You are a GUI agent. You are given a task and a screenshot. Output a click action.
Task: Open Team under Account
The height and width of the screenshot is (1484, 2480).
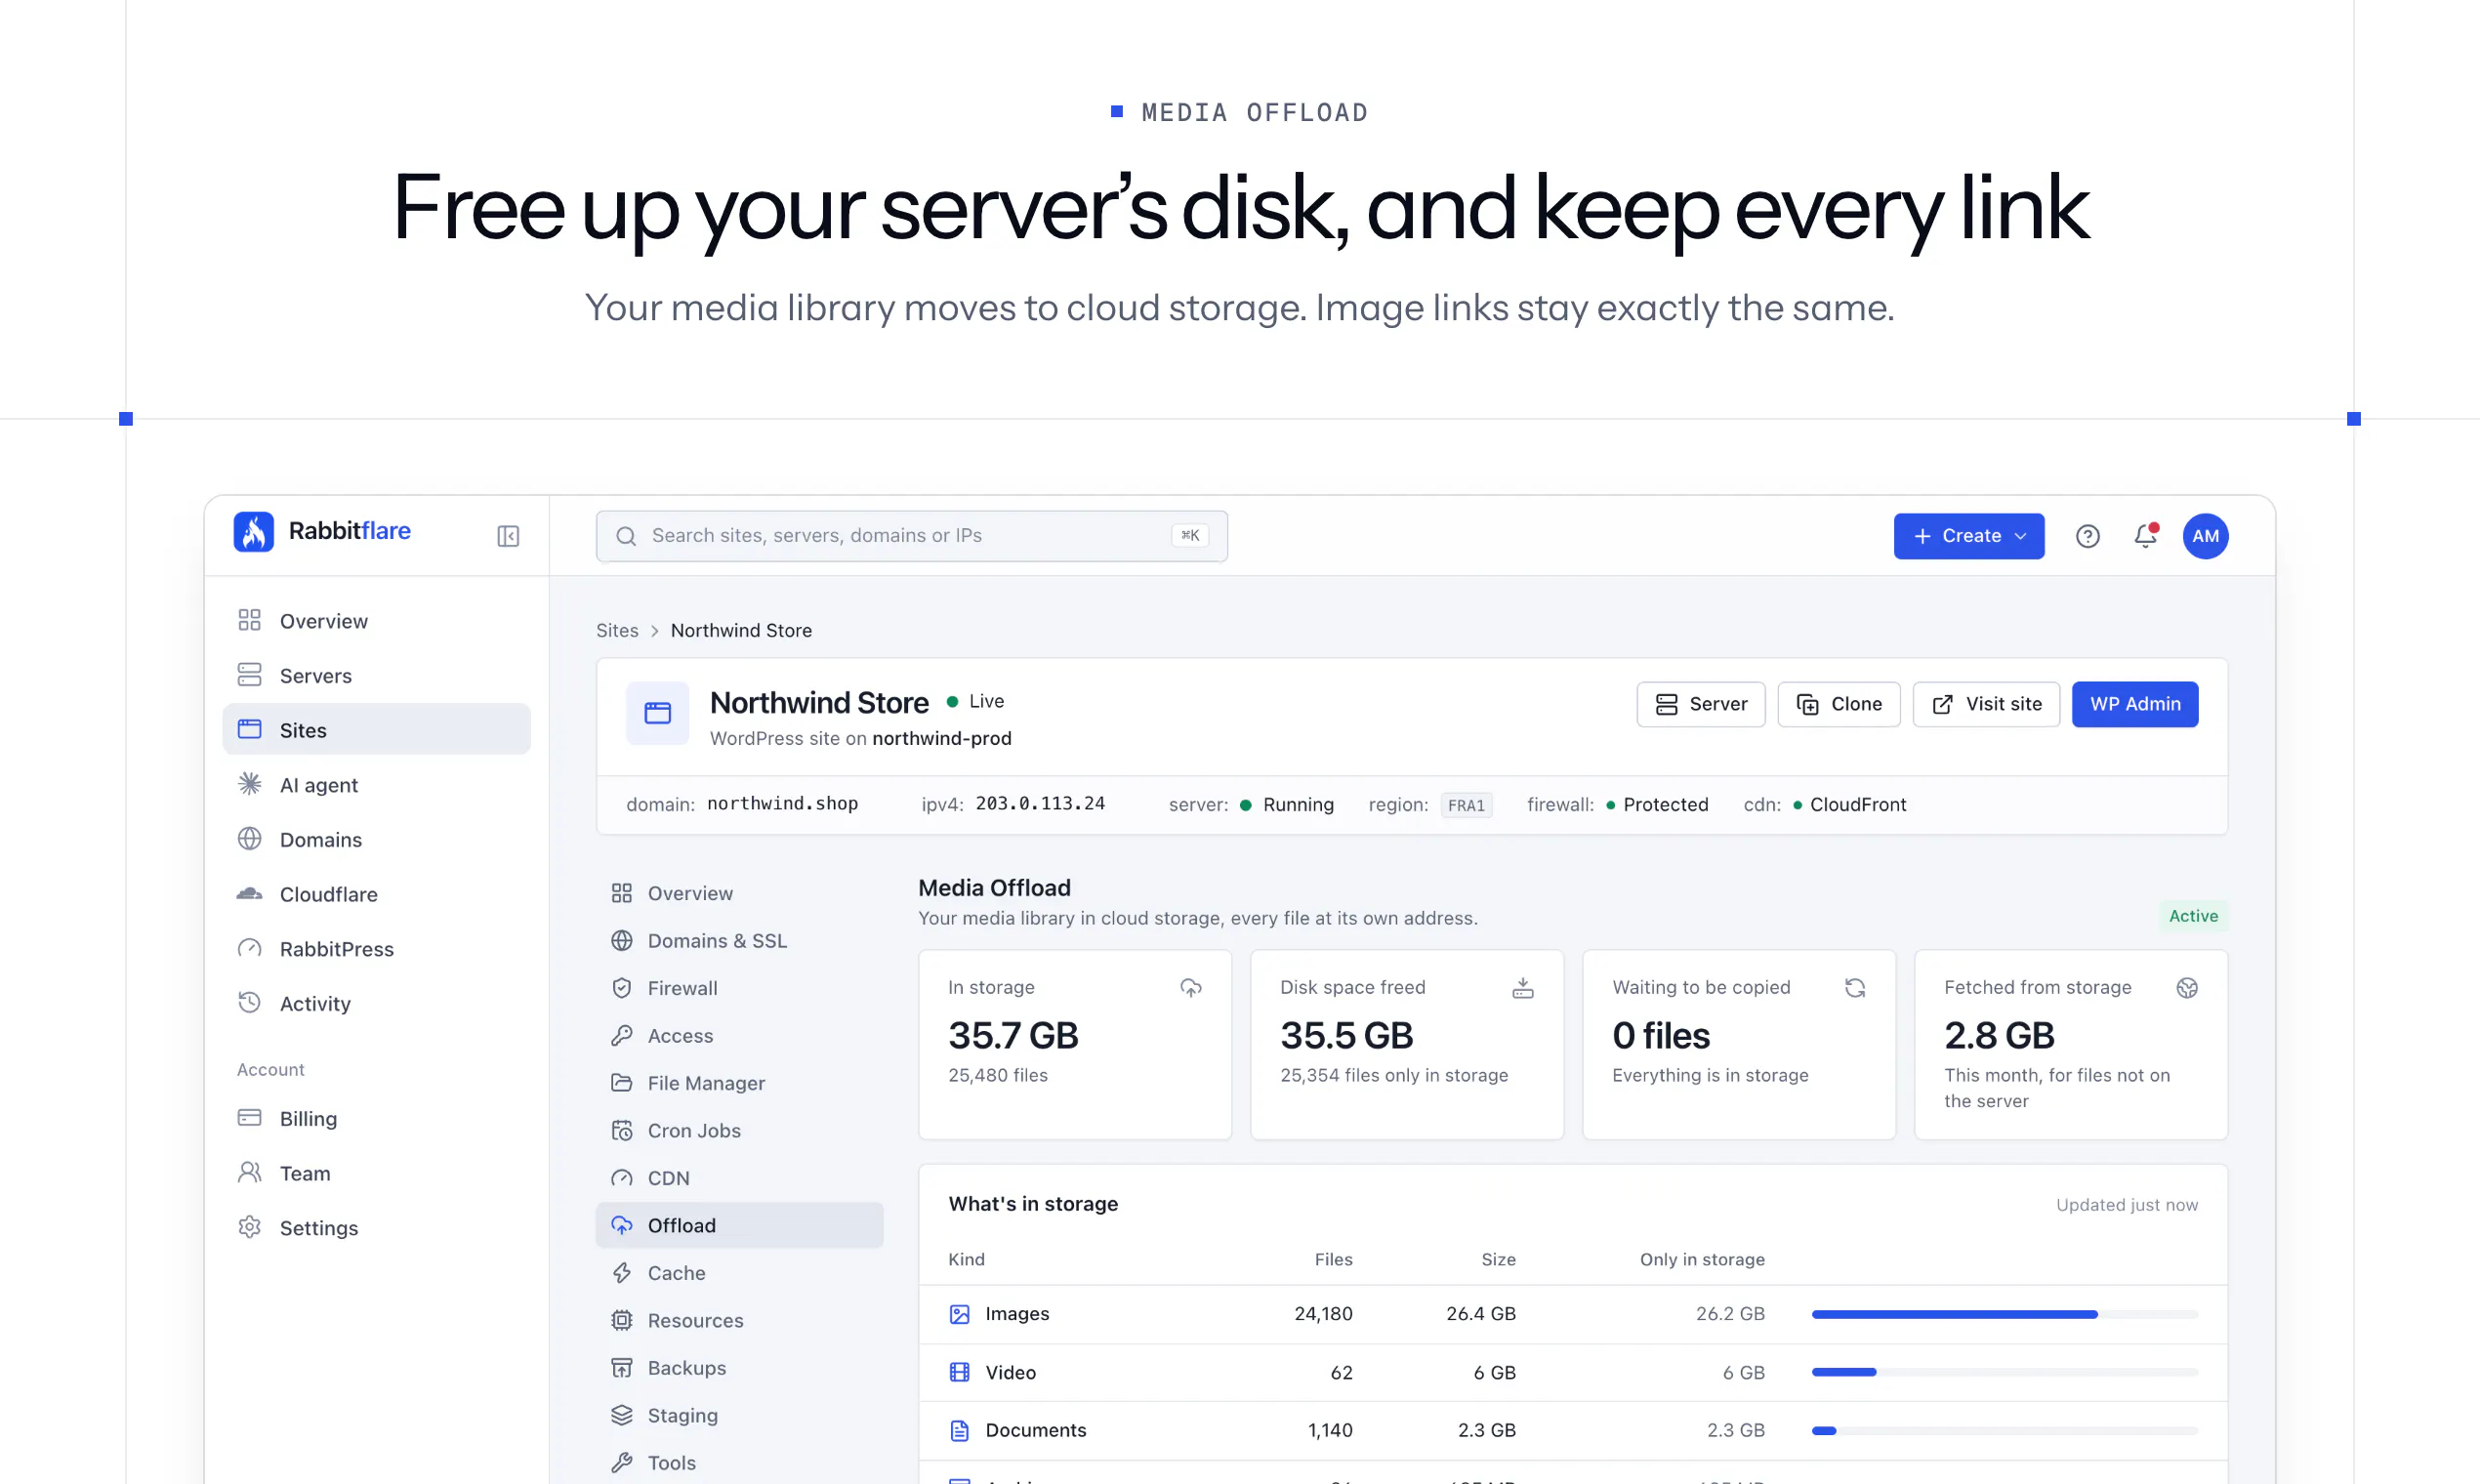[x=376, y=1173]
